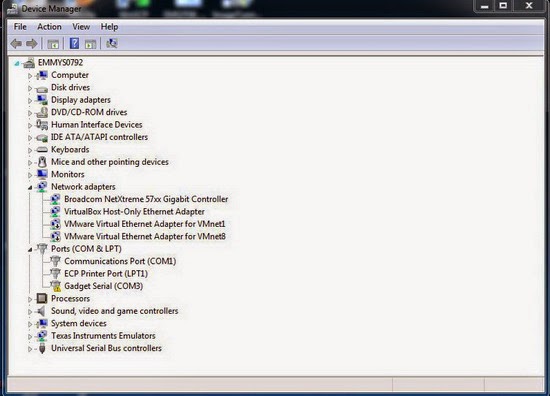The height and width of the screenshot is (396, 550).
Task: Expand the Computer node
Action: point(30,76)
